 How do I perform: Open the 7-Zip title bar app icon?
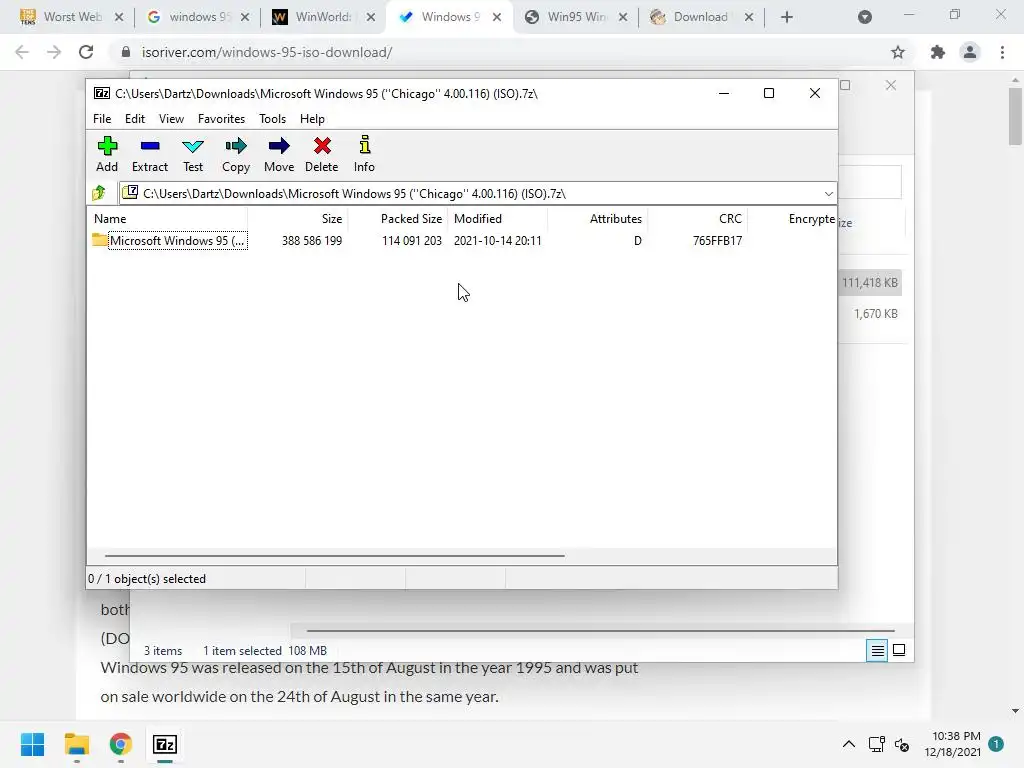(102, 93)
